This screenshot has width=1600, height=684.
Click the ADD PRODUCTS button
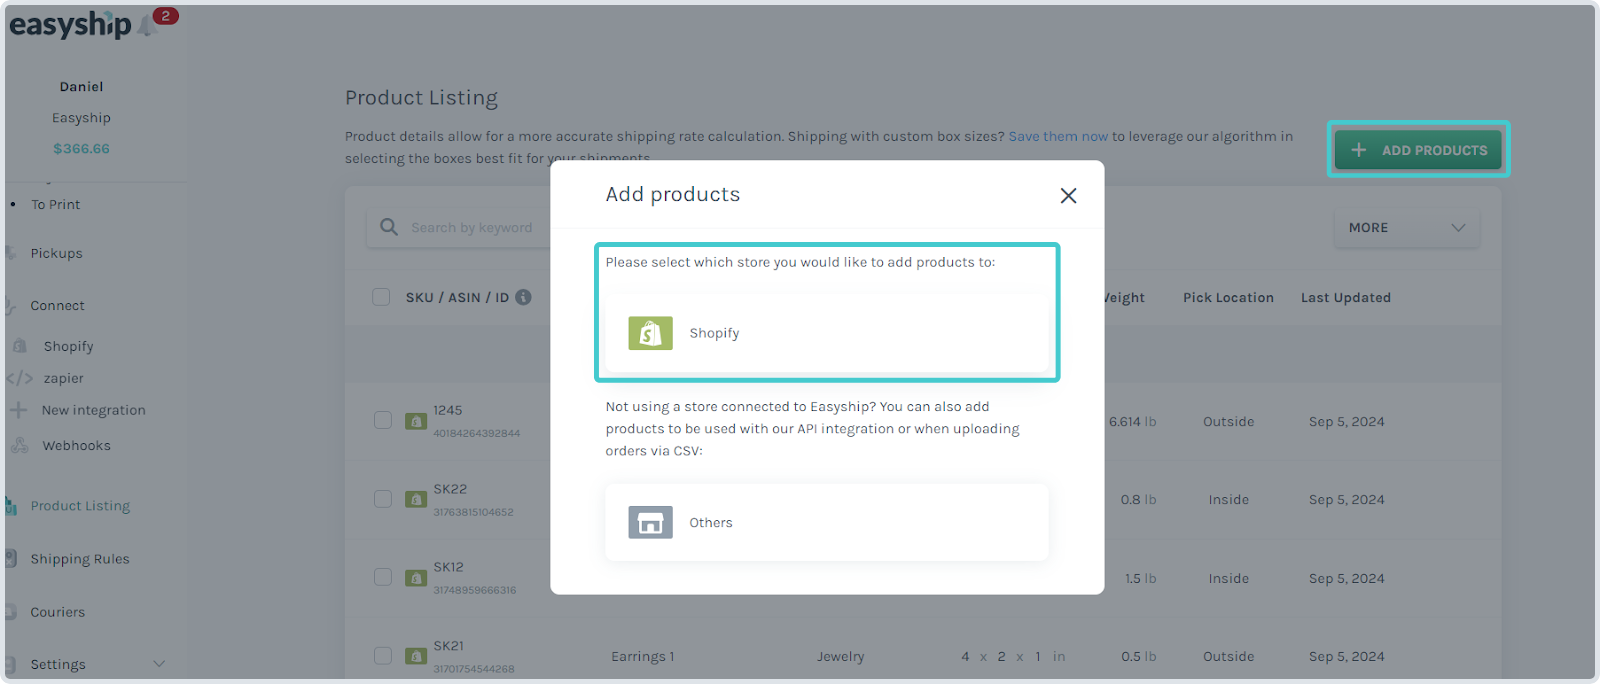pos(1418,150)
